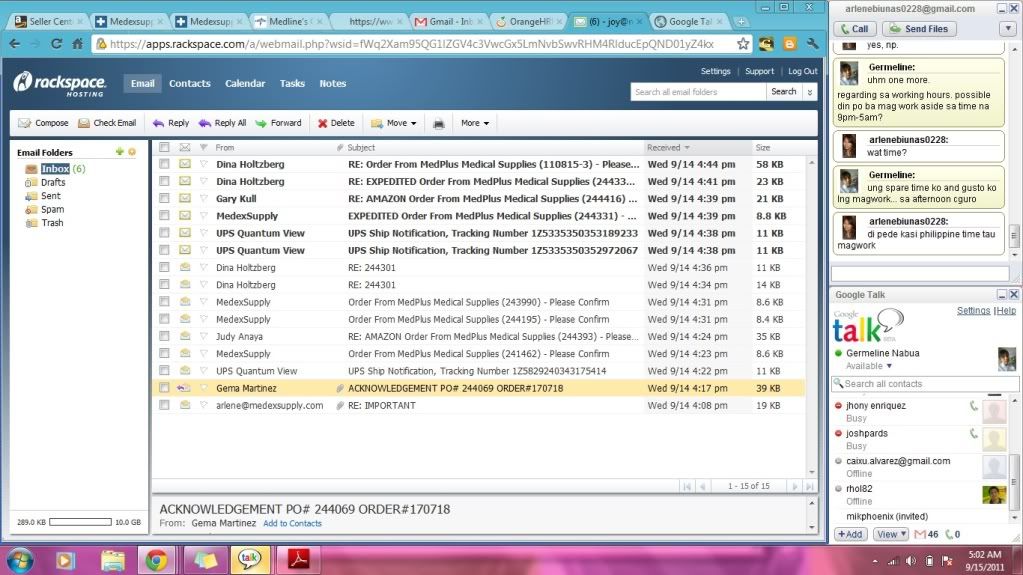The image size is (1023, 575).
Task: Check the Order (243990) email checkbox
Action: tap(164, 302)
